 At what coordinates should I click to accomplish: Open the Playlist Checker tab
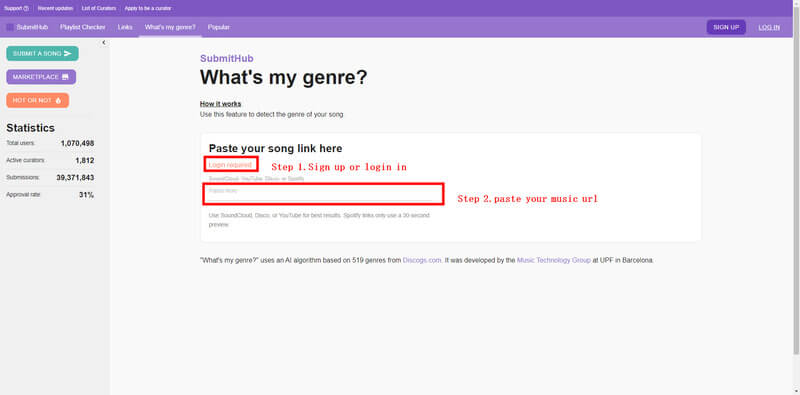tap(83, 28)
